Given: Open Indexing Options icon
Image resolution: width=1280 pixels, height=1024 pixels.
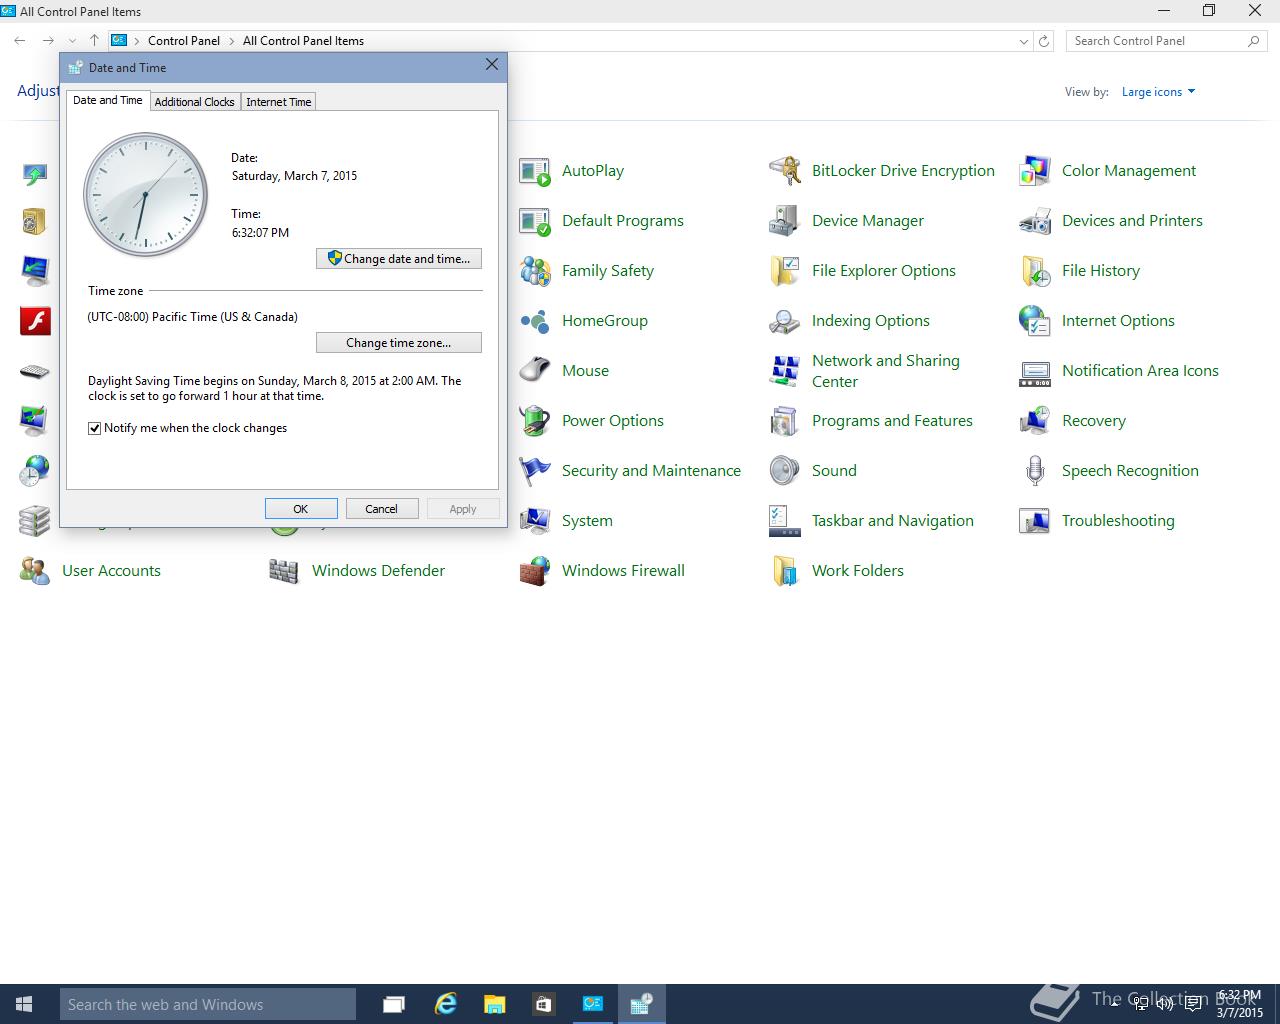Looking at the screenshot, I should click(x=785, y=321).
